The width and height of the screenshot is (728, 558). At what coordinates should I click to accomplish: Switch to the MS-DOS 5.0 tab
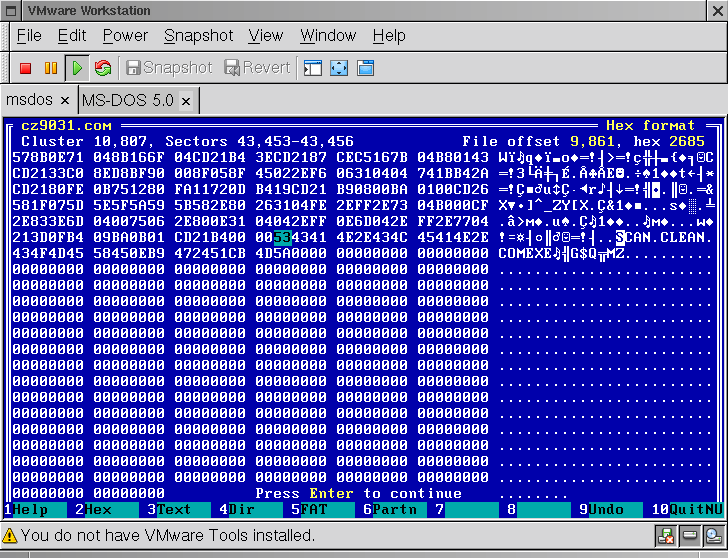point(127,100)
